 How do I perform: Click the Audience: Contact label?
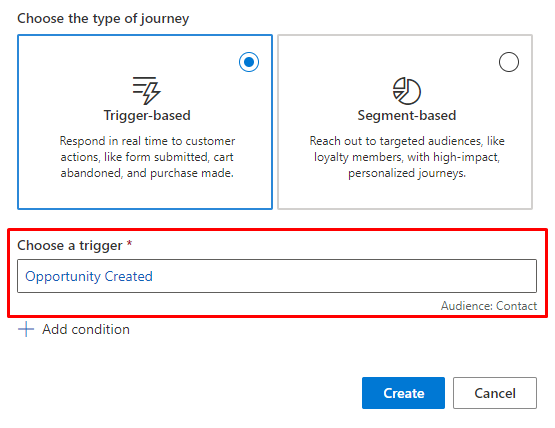pos(489,306)
